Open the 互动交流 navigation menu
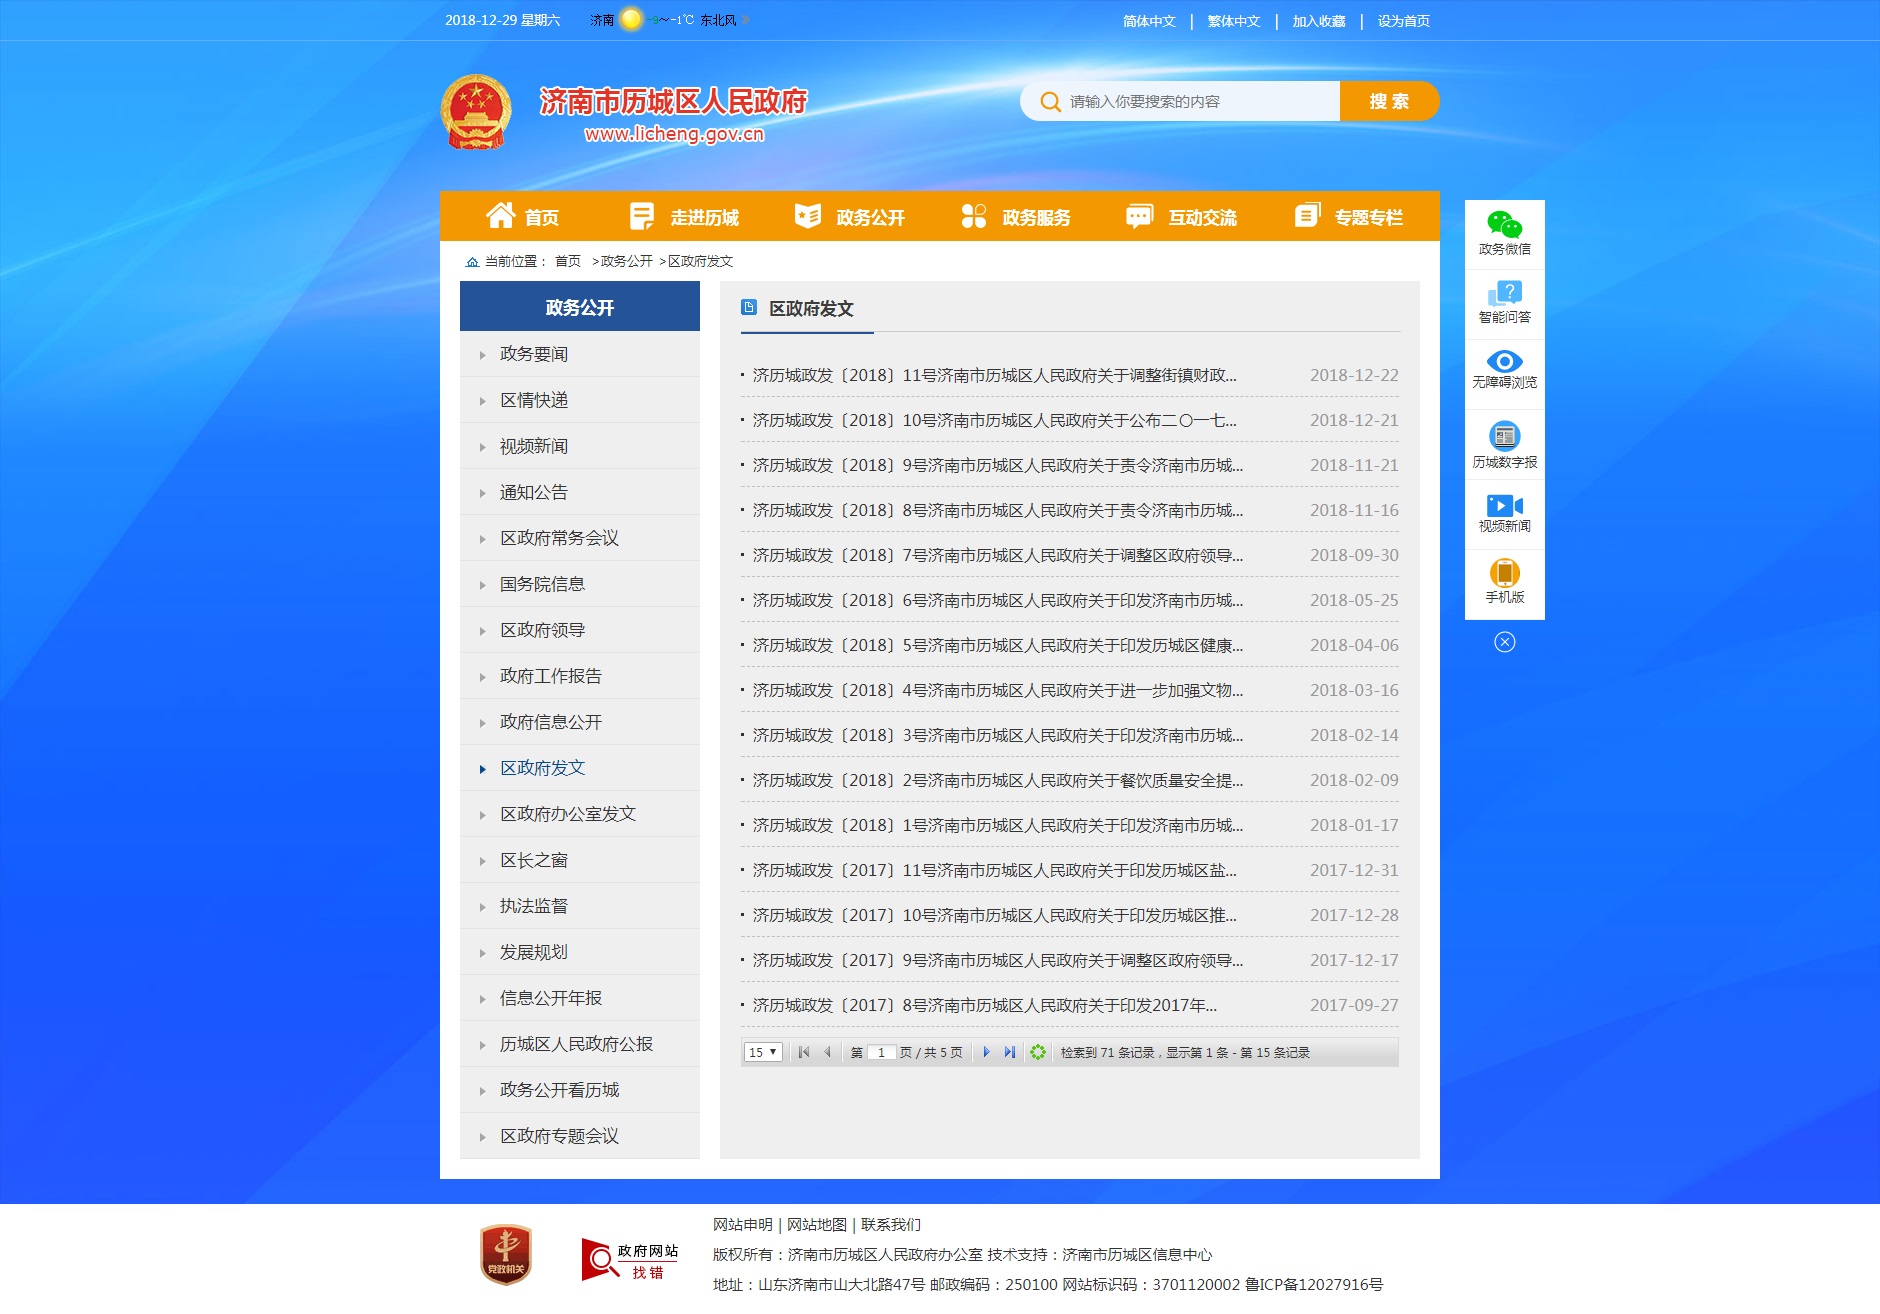The width and height of the screenshot is (1880, 1314). [1182, 216]
